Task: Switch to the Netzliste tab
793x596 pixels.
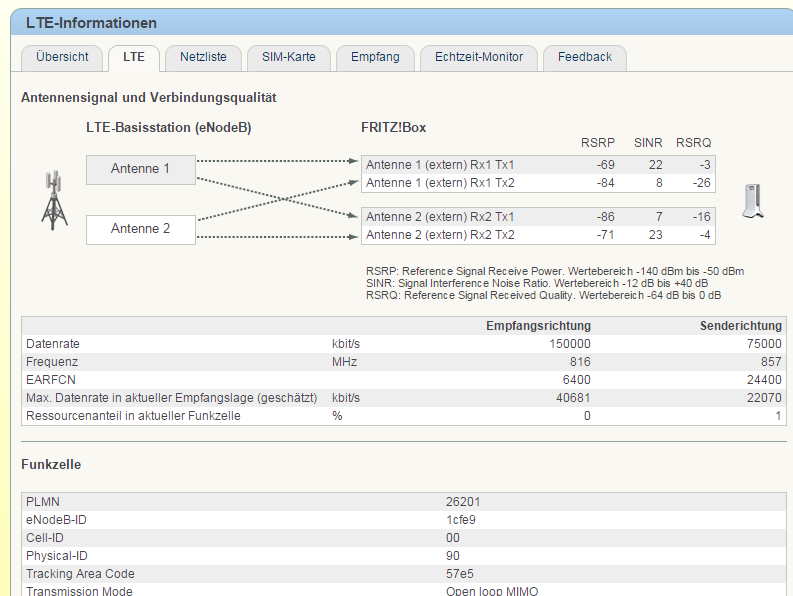Action: [203, 57]
